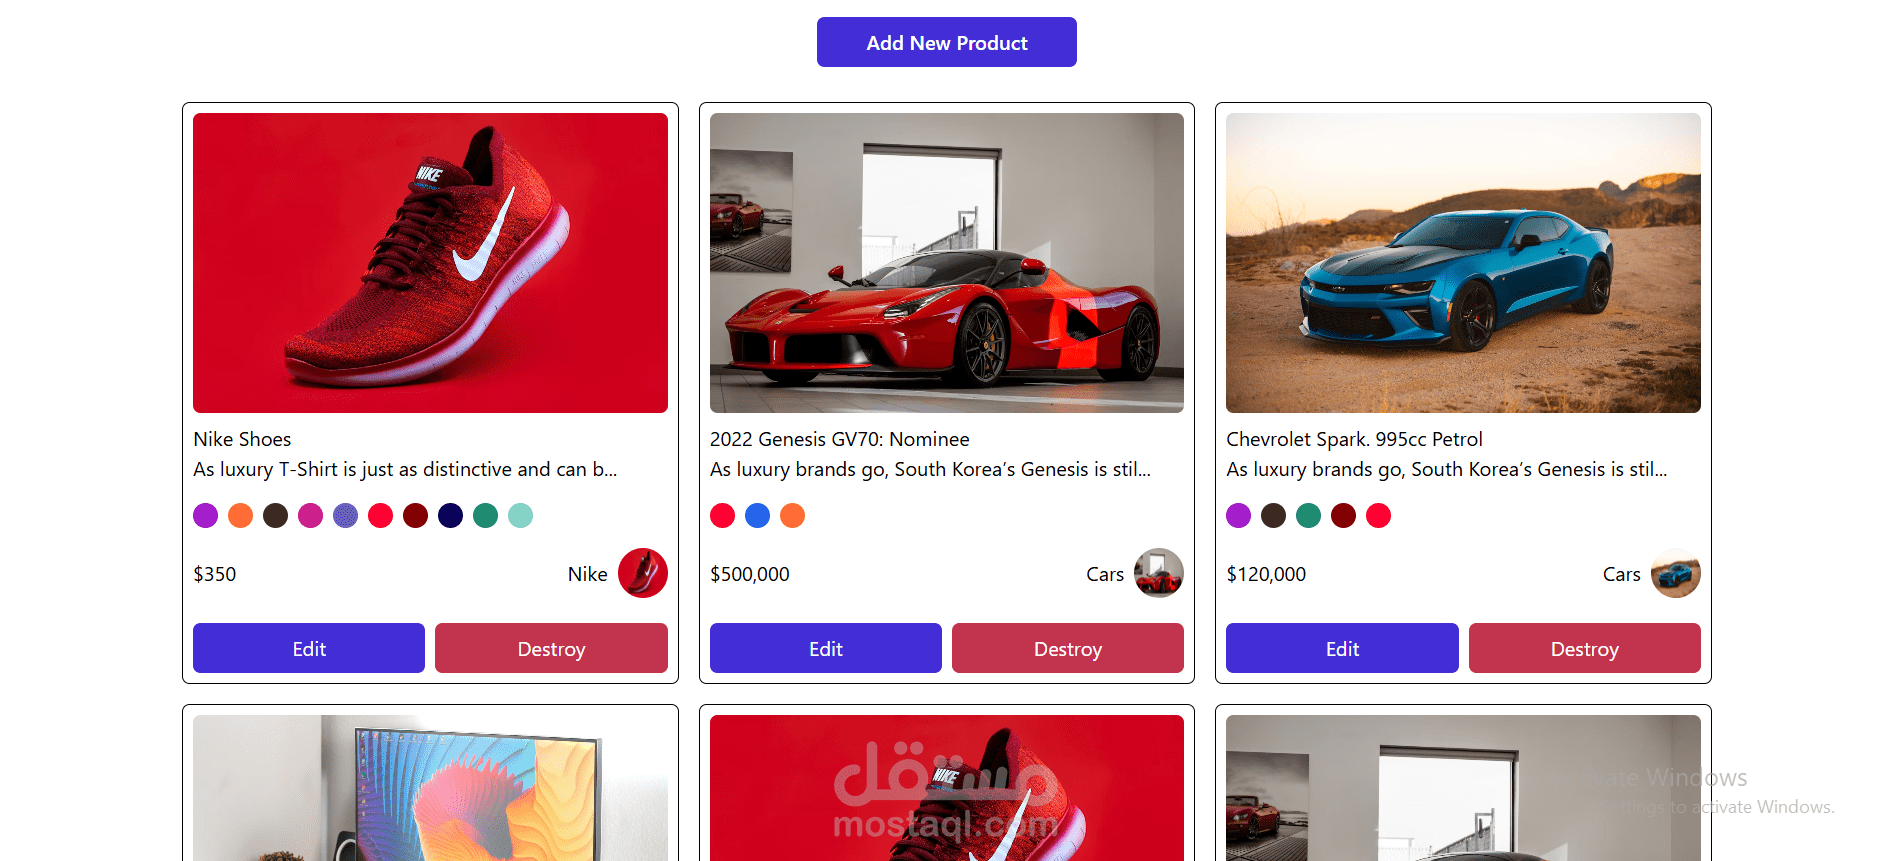Click the Chevrolet Spark product title

tap(1355, 439)
